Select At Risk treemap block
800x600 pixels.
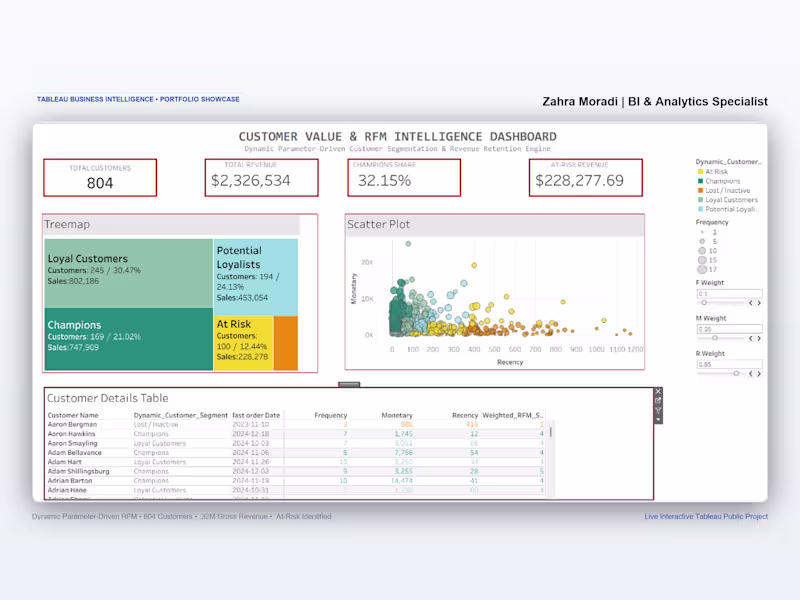(243, 343)
